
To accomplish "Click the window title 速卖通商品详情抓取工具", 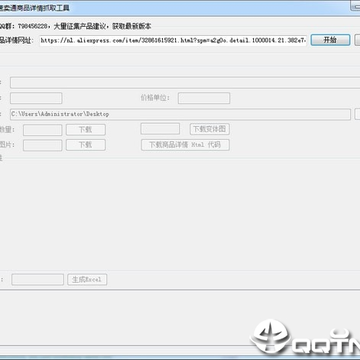I will pyautogui.click(x=35, y=8).
